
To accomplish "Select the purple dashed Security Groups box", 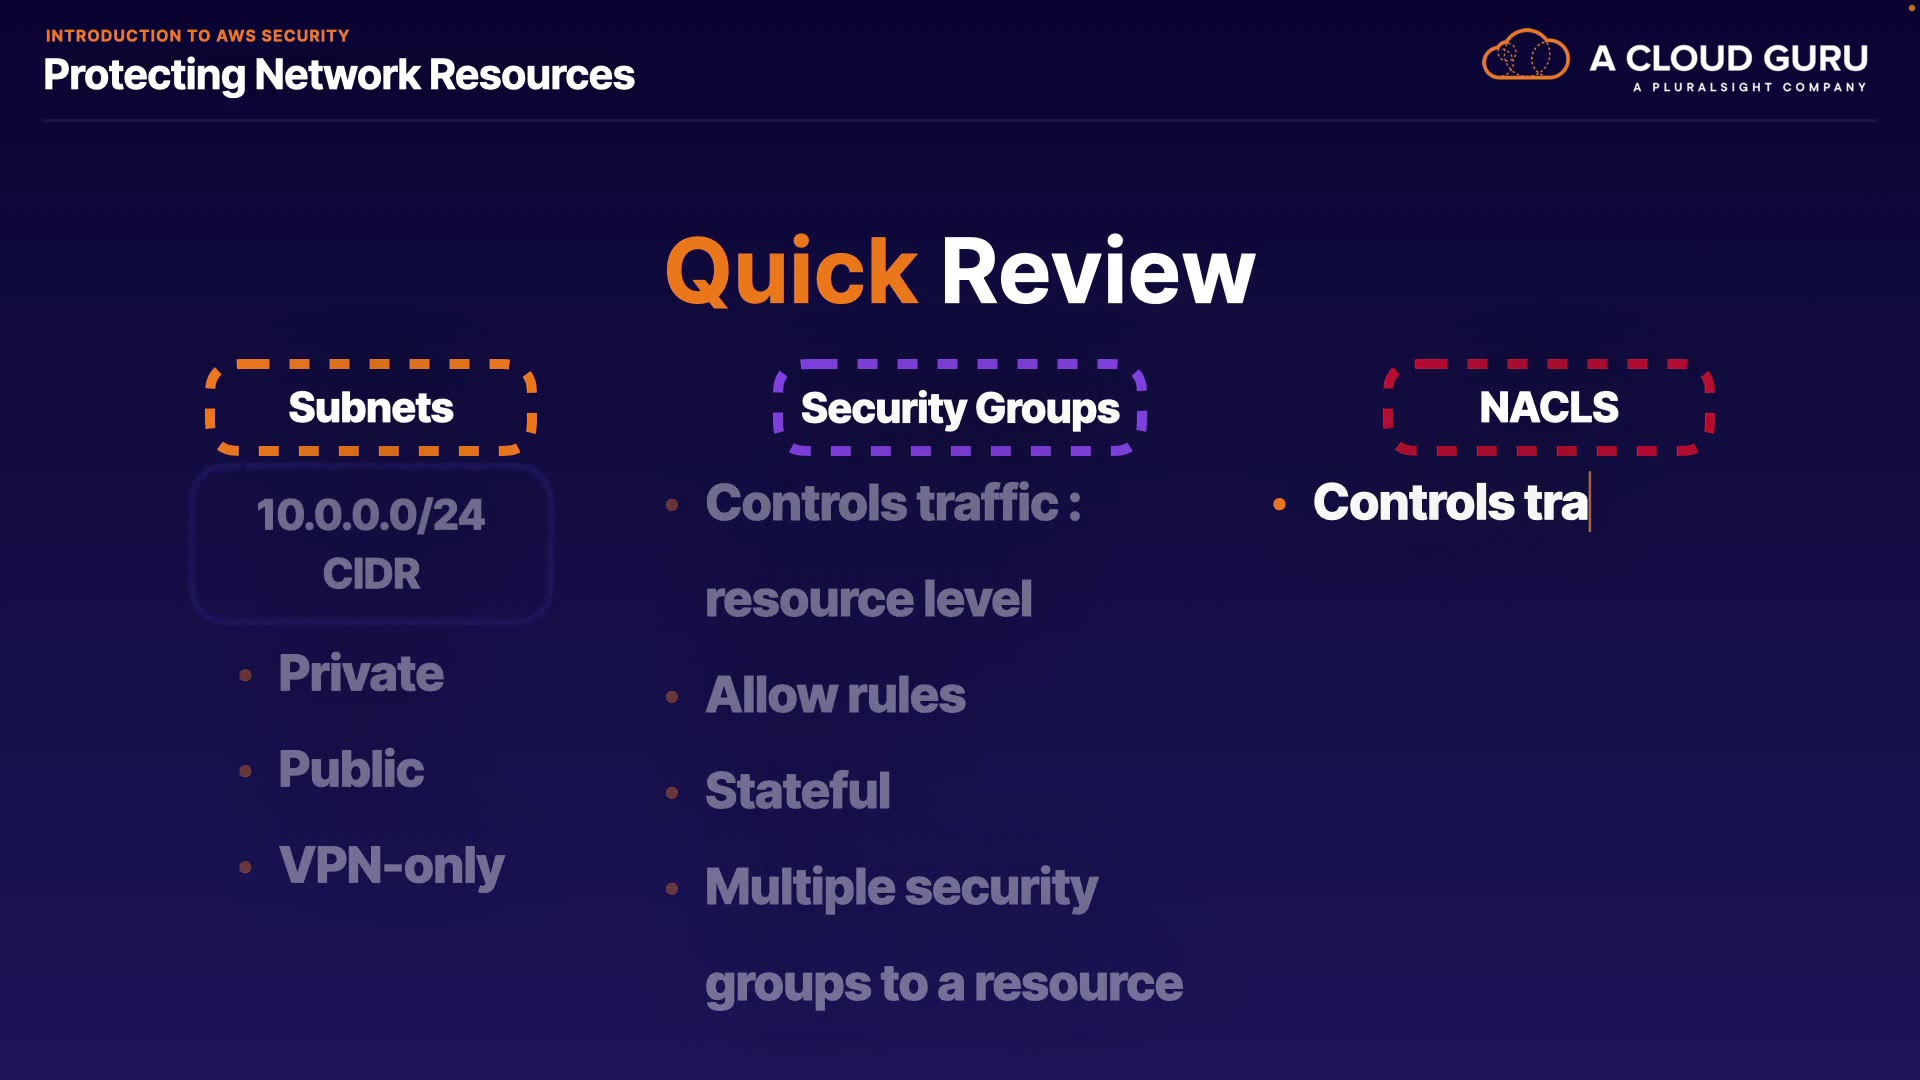I will tap(960, 408).
